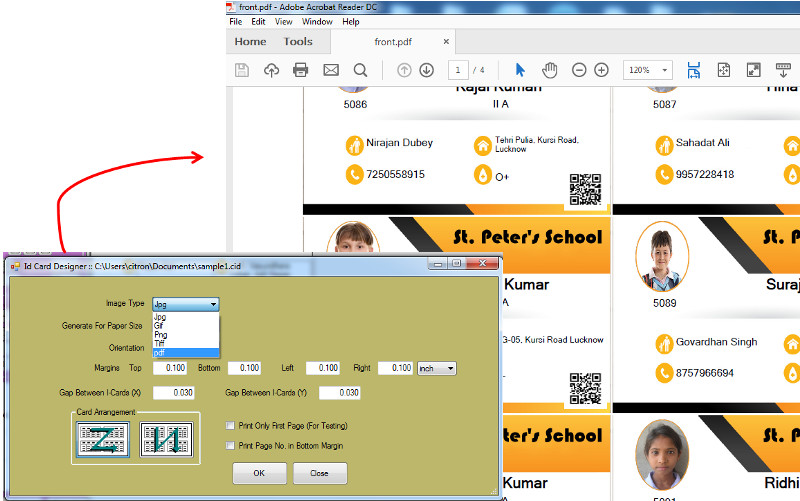Check Print Page No. in Bottom Margin
Viewport: 800px width, 501px height.
231,445
